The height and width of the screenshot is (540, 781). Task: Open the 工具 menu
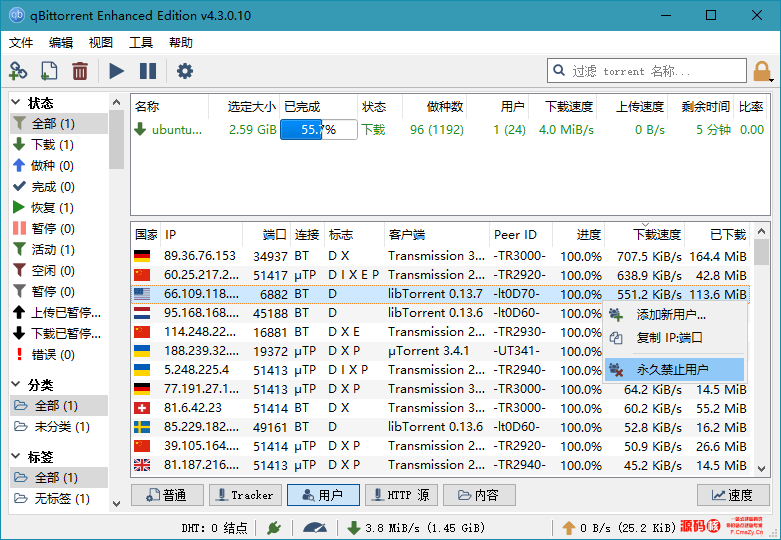click(x=141, y=43)
